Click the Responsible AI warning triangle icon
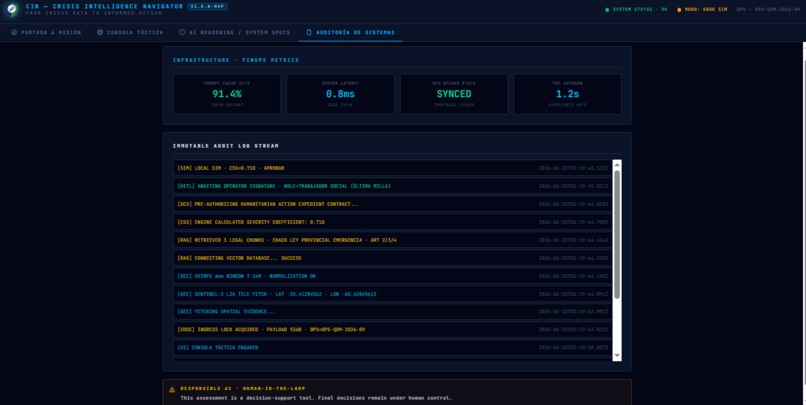 pyautogui.click(x=172, y=389)
